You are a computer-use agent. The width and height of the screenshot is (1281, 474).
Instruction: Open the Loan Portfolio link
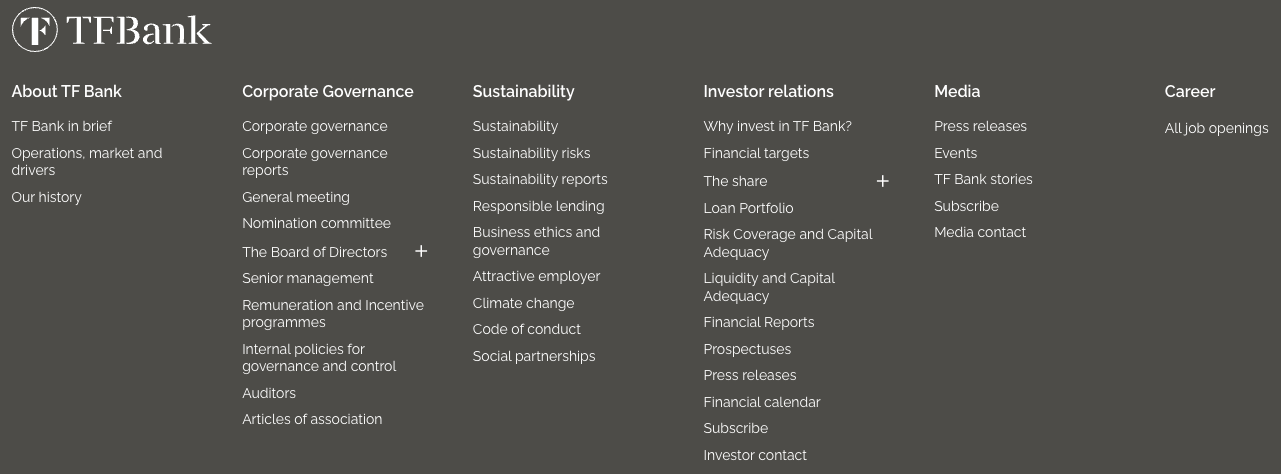coord(748,208)
